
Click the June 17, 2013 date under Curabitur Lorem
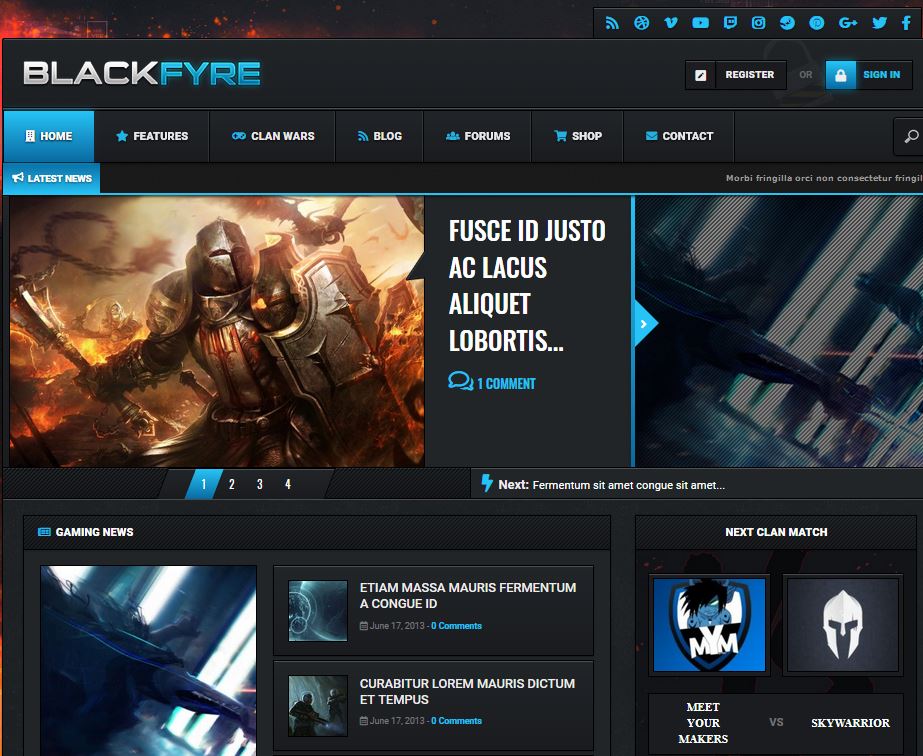coord(397,721)
